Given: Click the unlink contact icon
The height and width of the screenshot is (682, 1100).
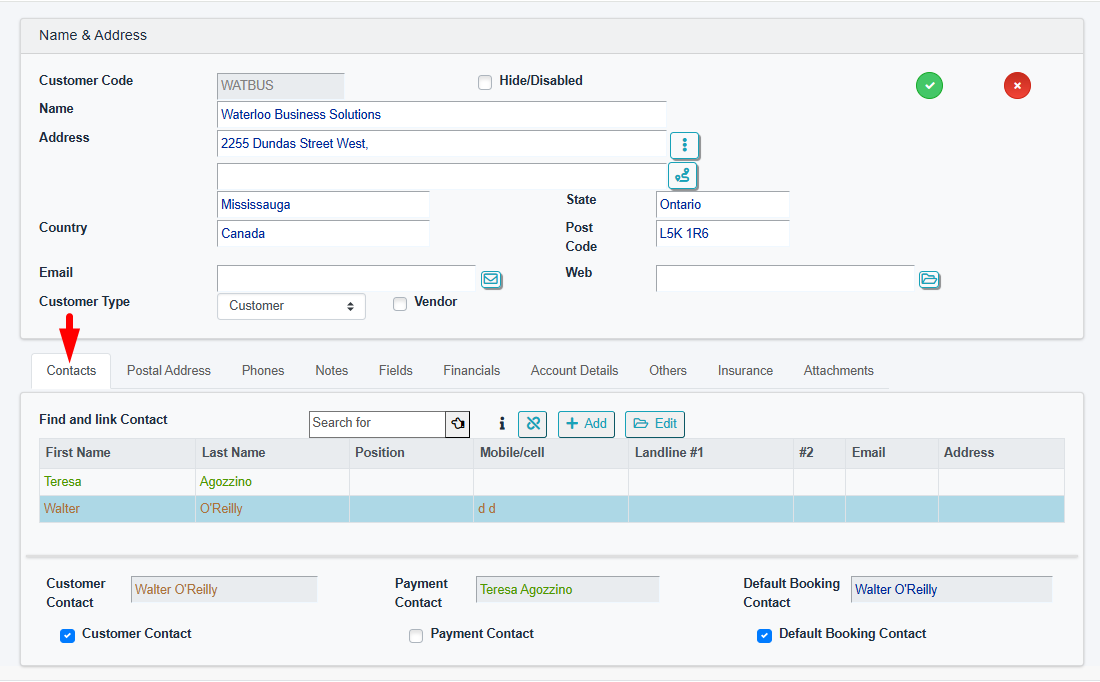Looking at the screenshot, I should [x=532, y=424].
